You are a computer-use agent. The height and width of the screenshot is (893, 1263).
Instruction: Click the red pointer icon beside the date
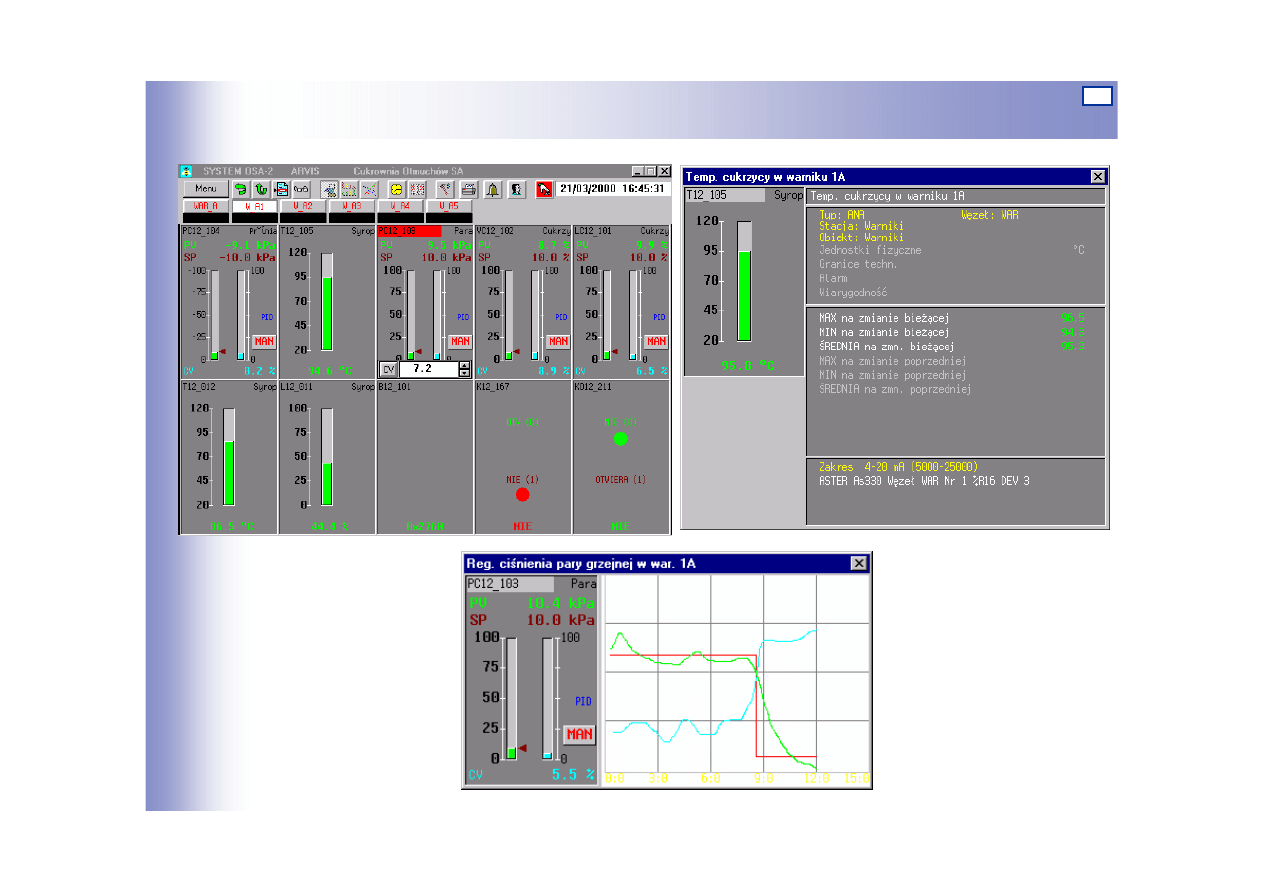pos(544,188)
